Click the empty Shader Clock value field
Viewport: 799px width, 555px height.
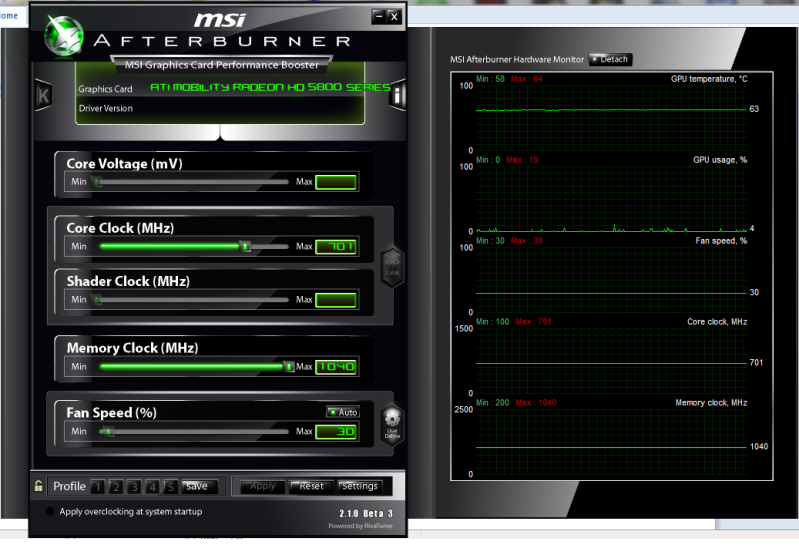tap(336, 300)
